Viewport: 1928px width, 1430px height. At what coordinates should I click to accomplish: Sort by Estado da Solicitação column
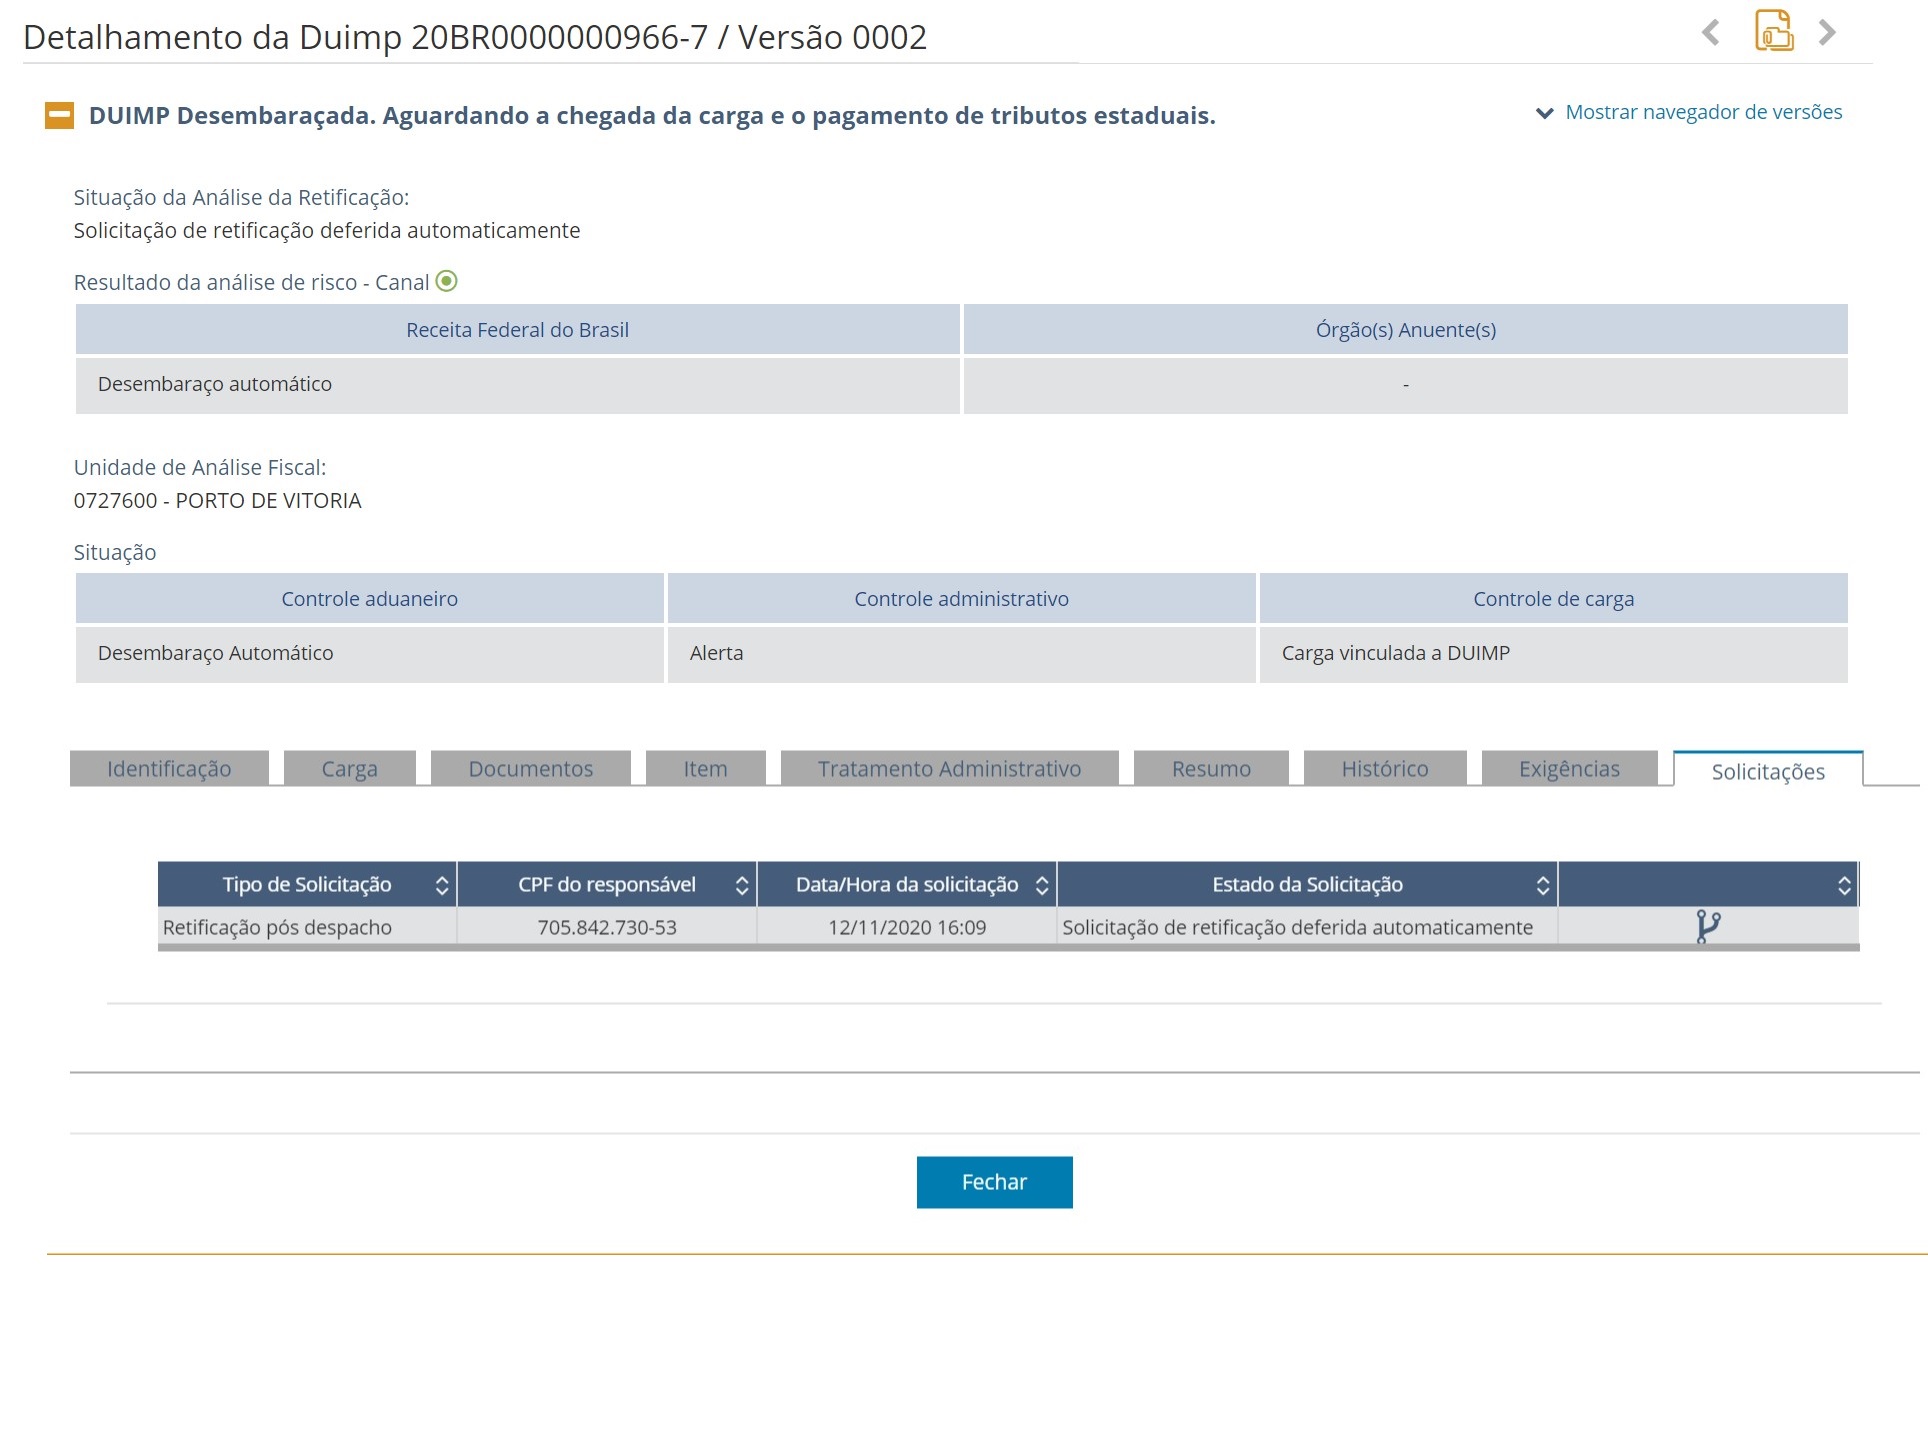tap(1542, 885)
